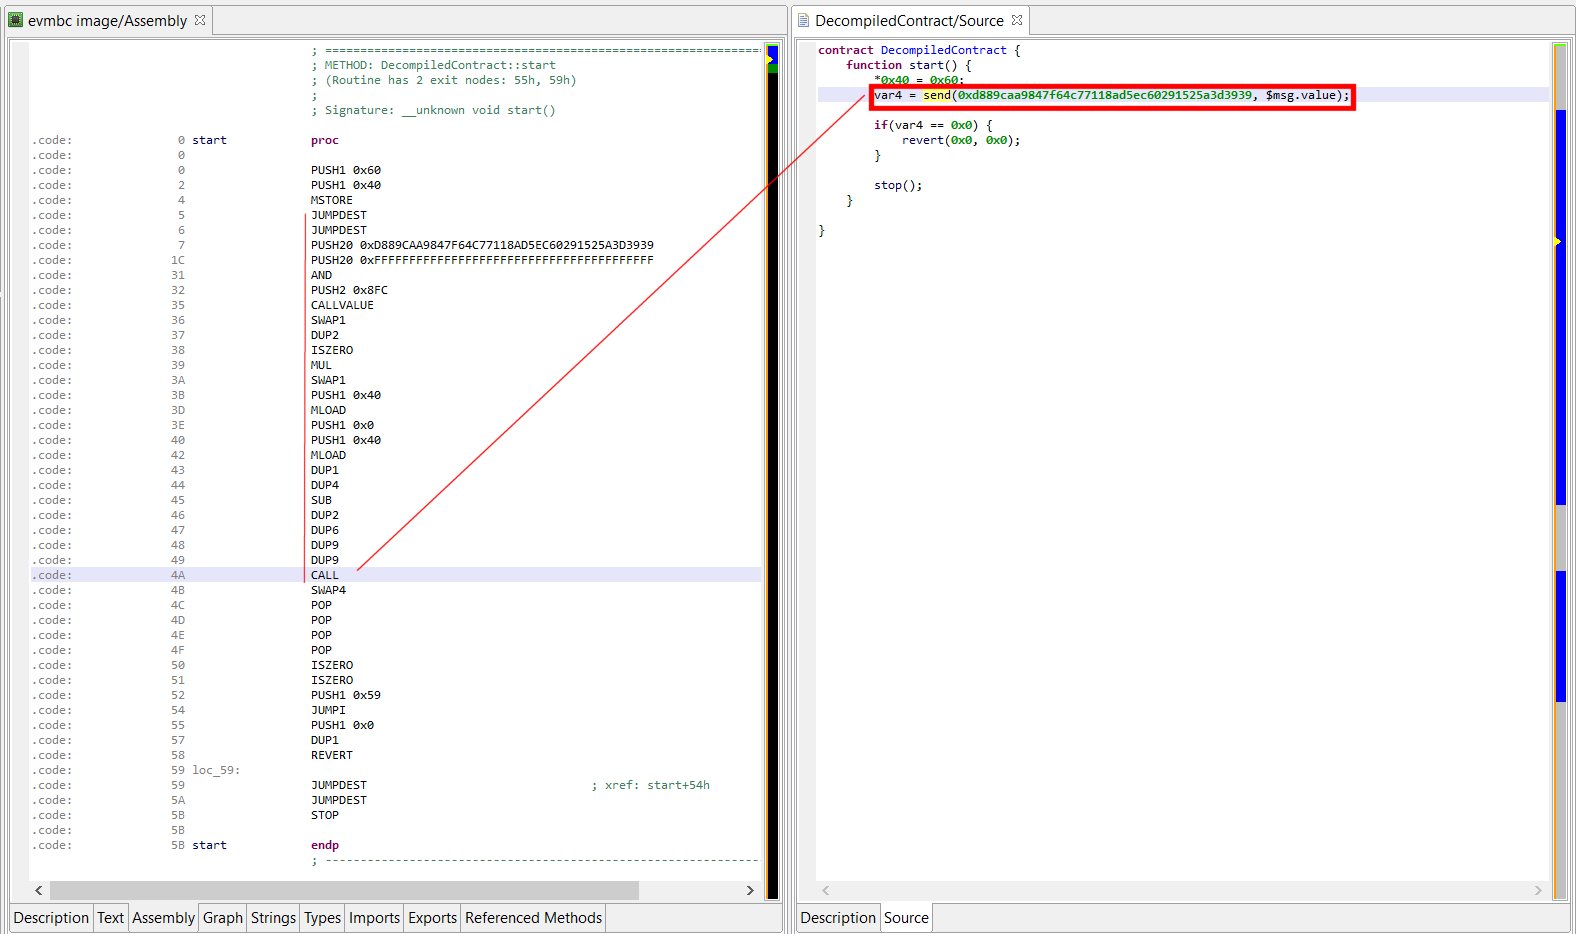1576x934 pixels.
Task: Click the METHOD: DecompiledContract::start comment
Action: [x=433, y=65]
